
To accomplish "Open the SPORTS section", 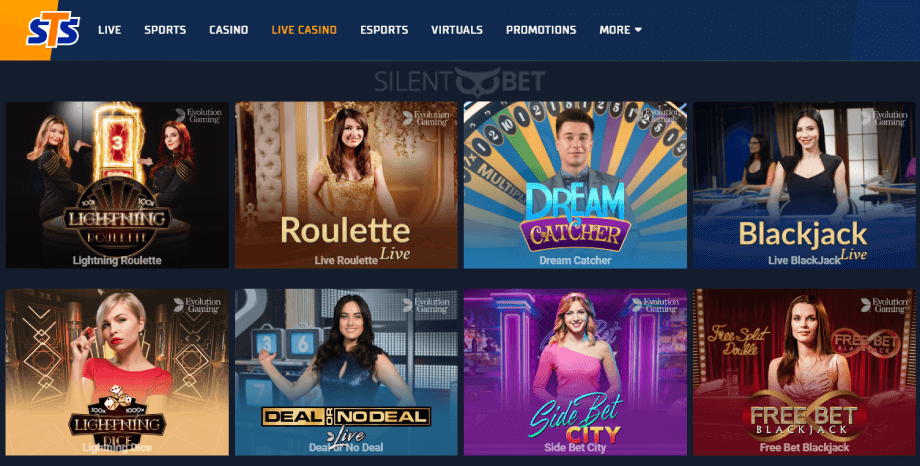I will point(165,30).
